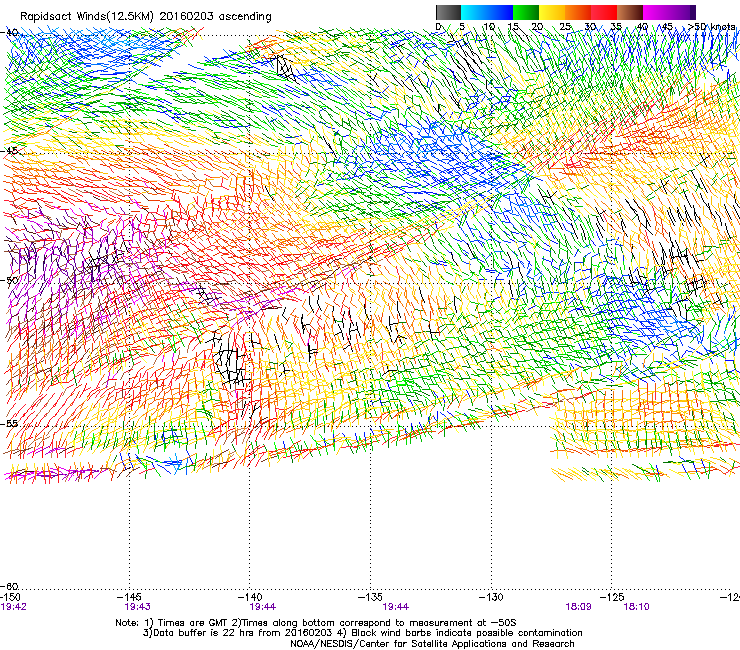Click the '-60' latitude label
This screenshot has height=650, width=740.
pos(9,586)
